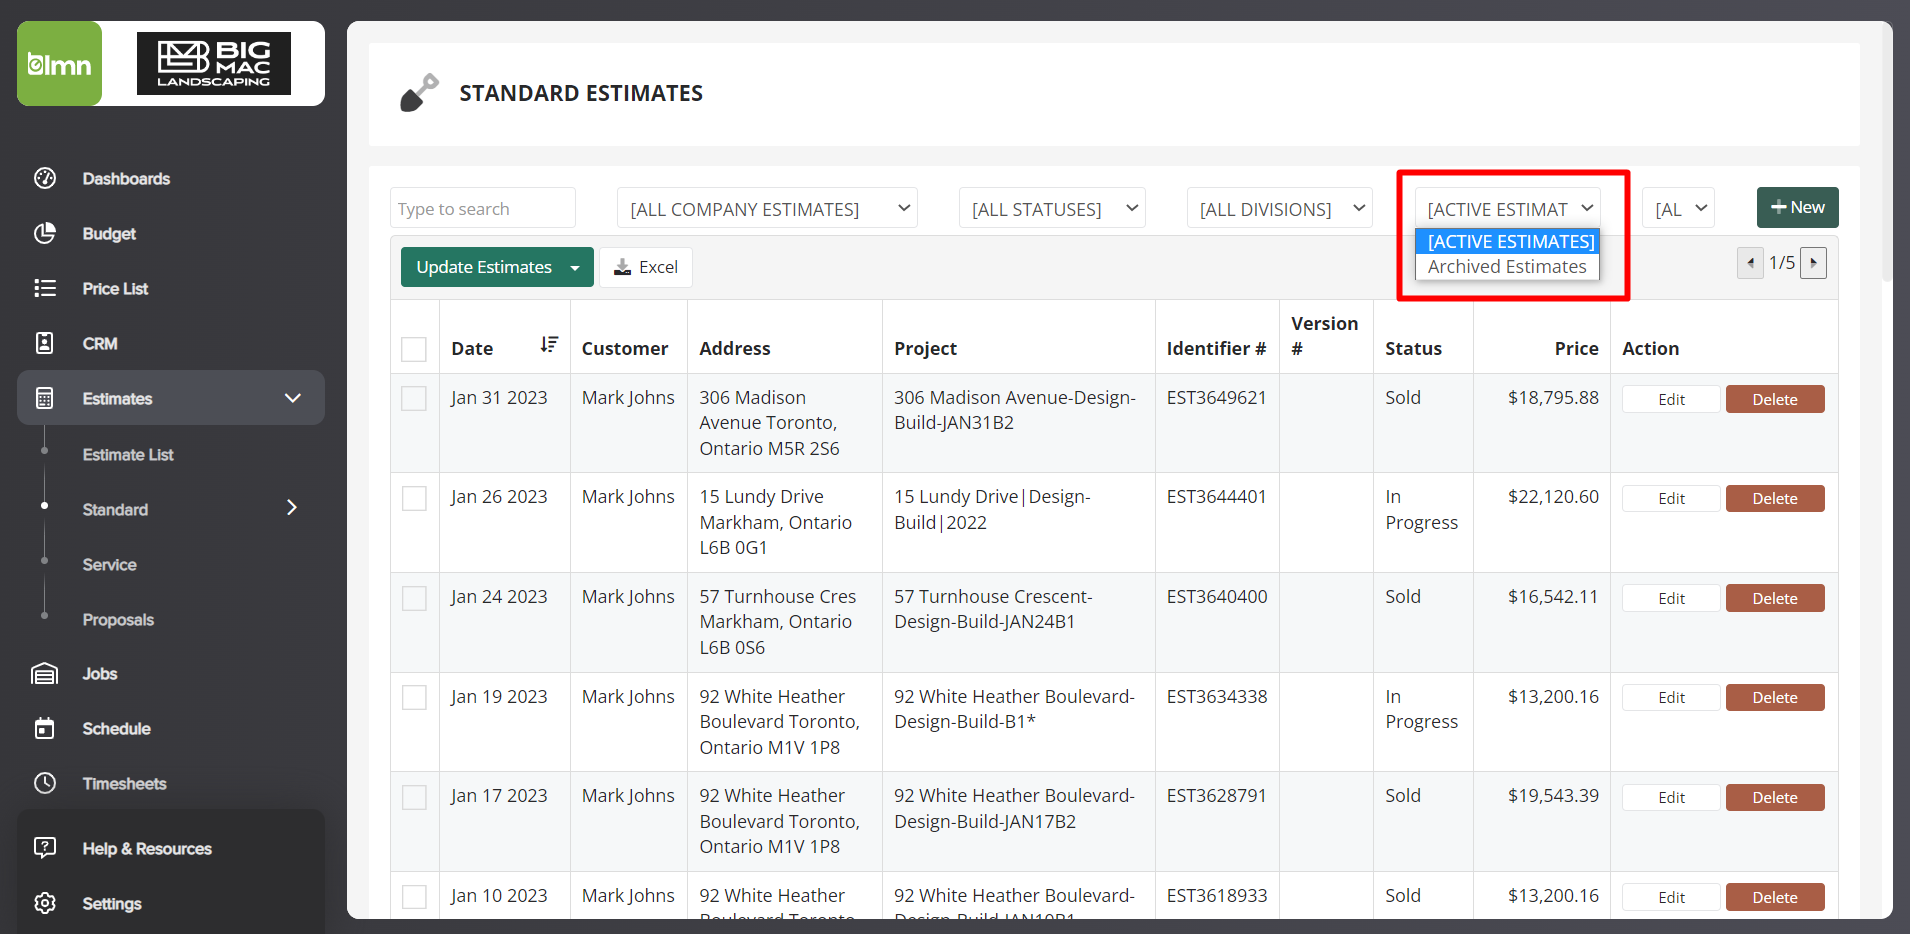The height and width of the screenshot is (934, 1910).
Task: Open the All Divisions dropdown
Action: click(x=1280, y=208)
